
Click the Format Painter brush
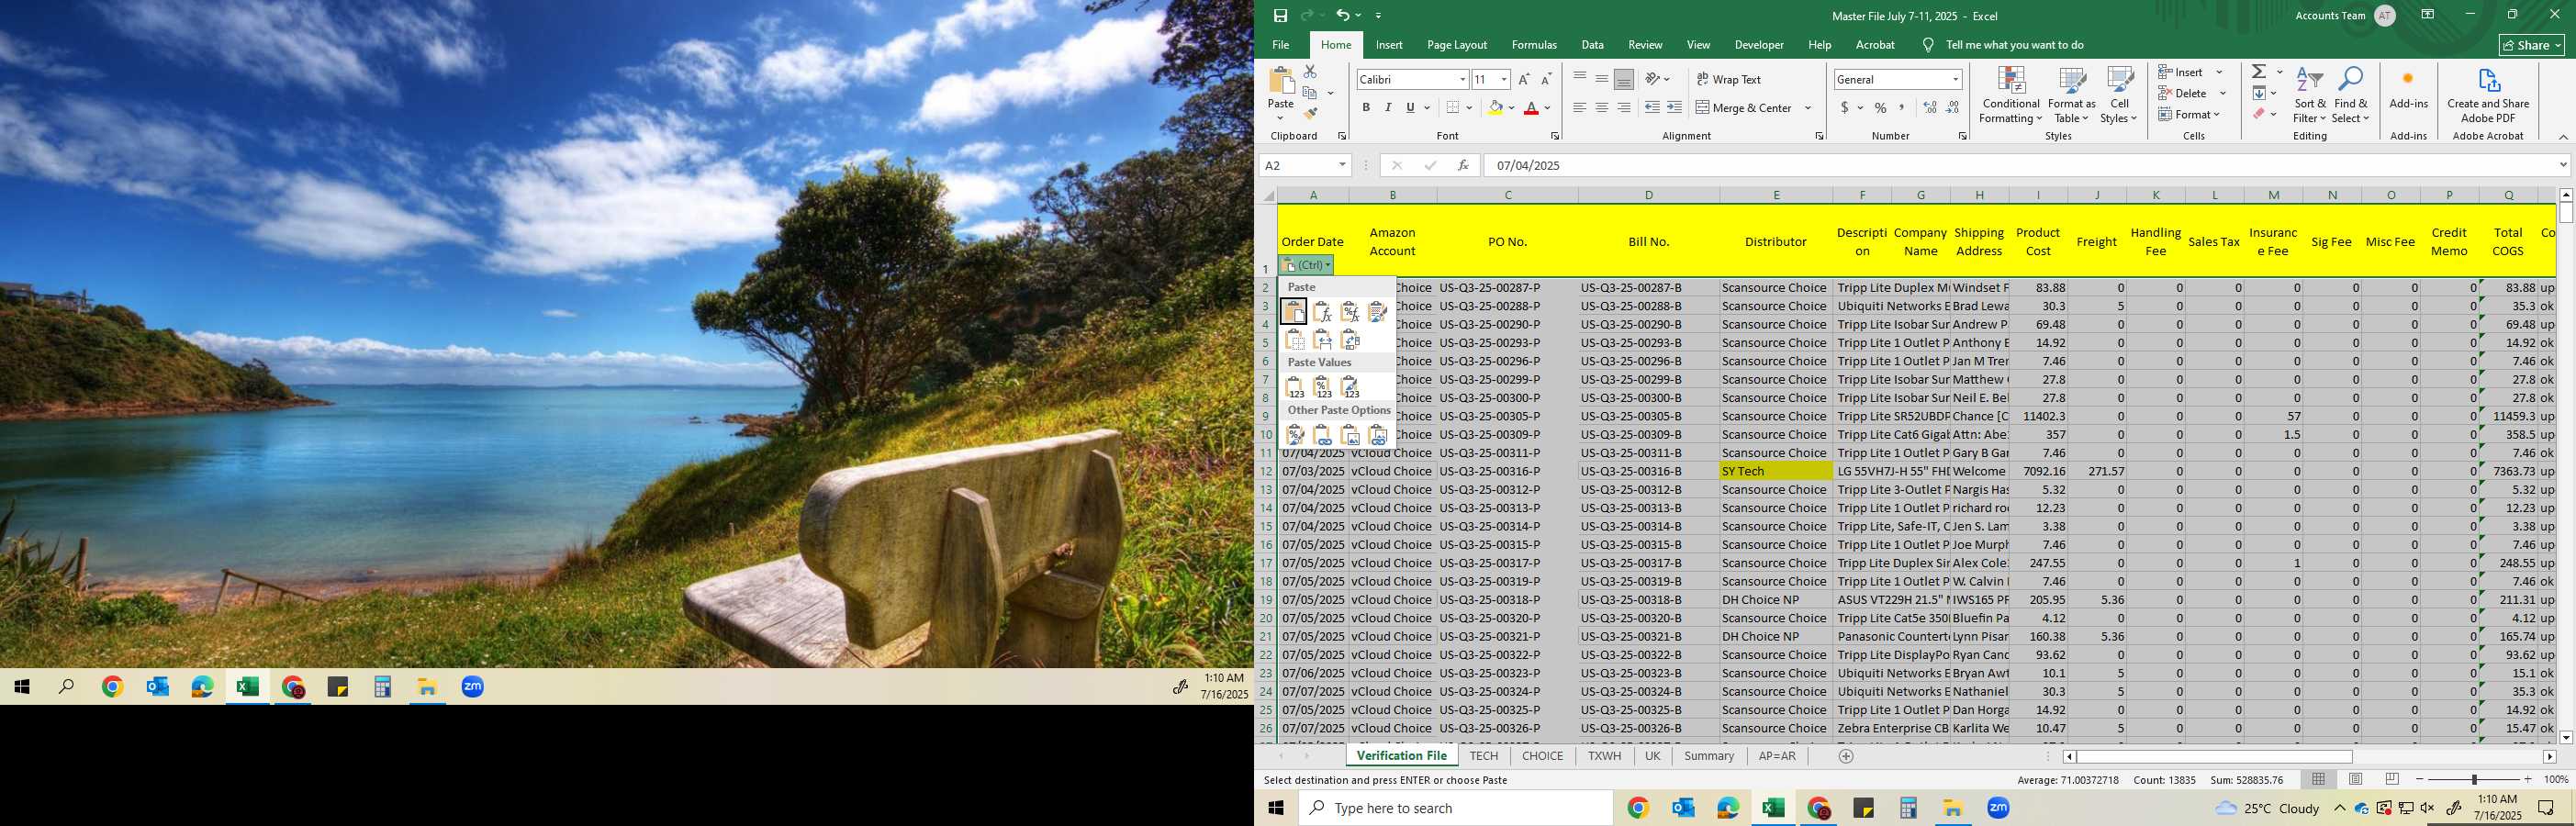[x=1310, y=114]
